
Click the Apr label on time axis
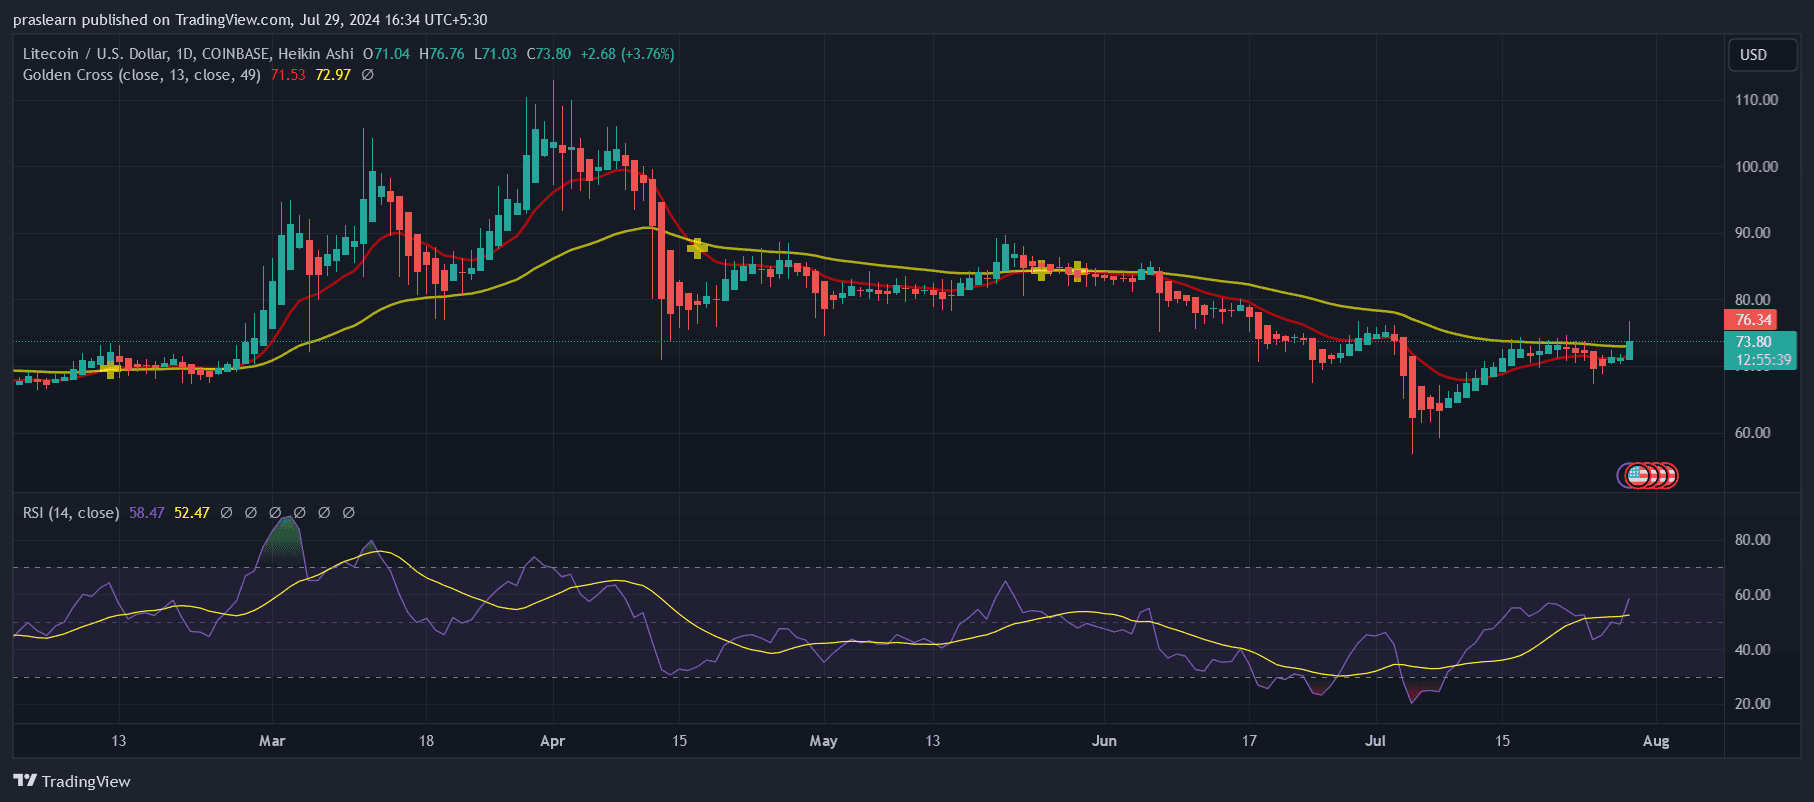[x=552, y=741]
